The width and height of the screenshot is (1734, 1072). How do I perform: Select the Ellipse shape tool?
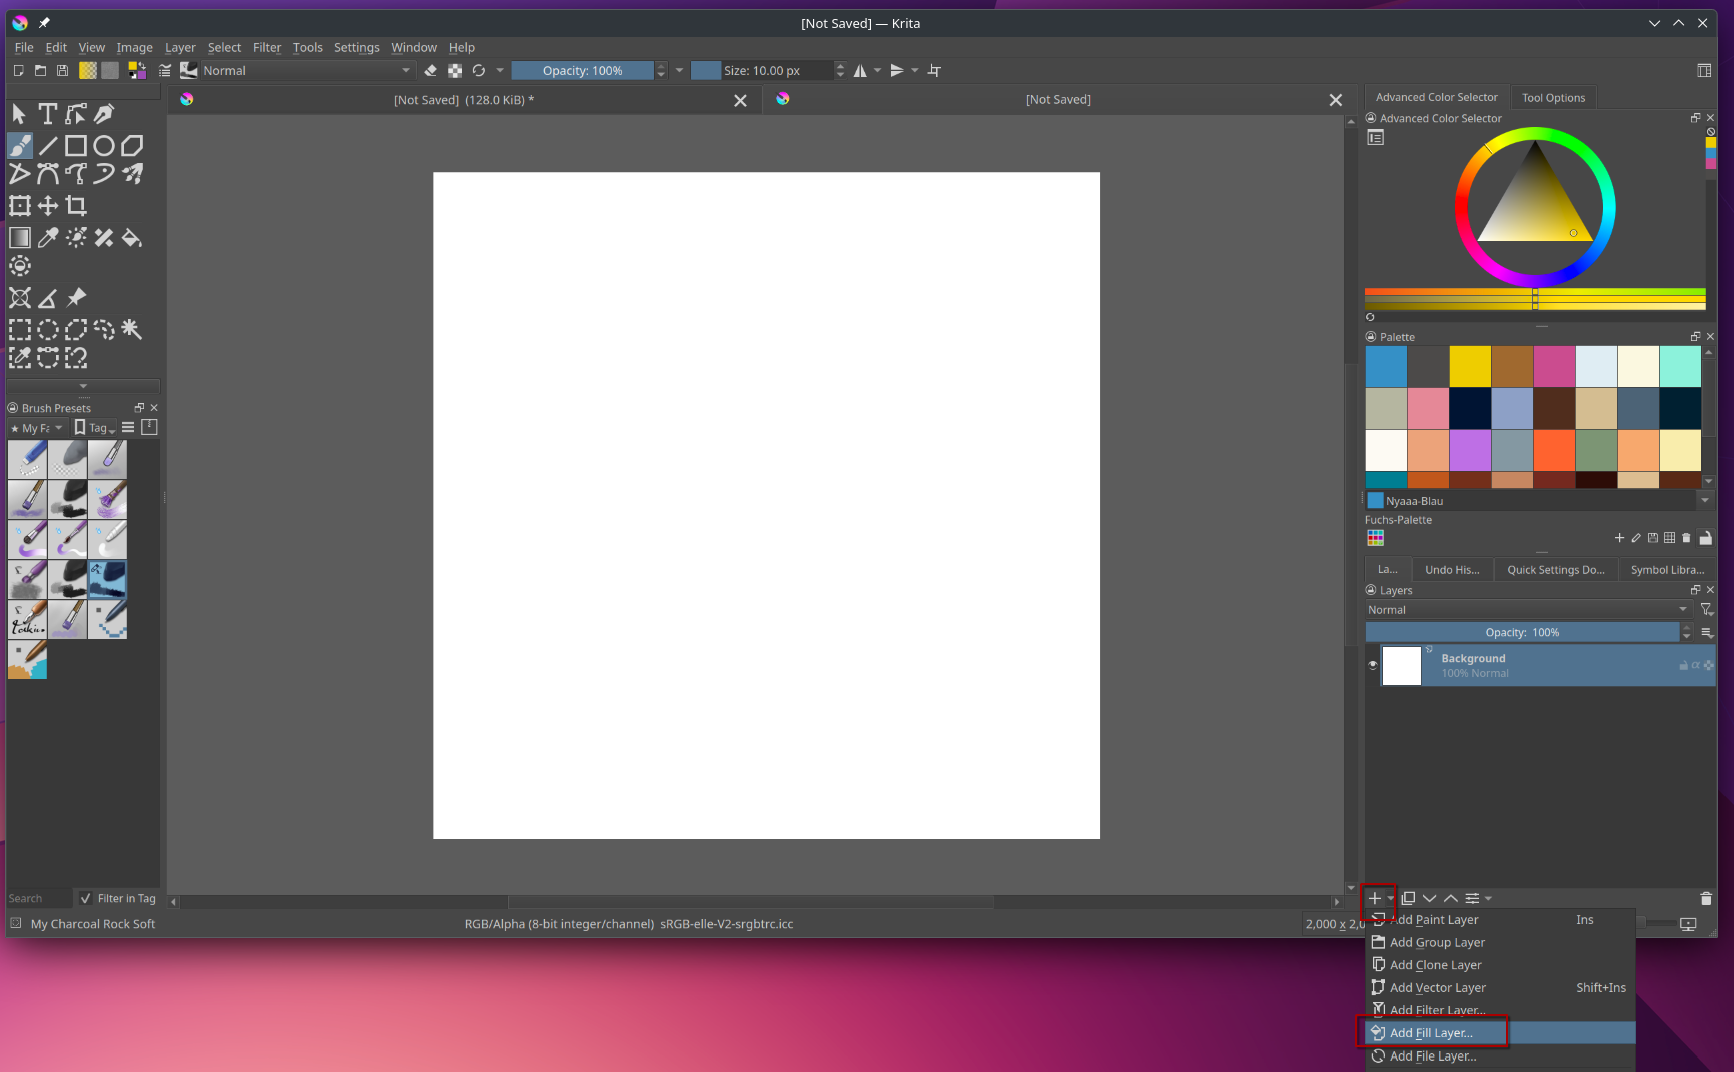(104, 146)
